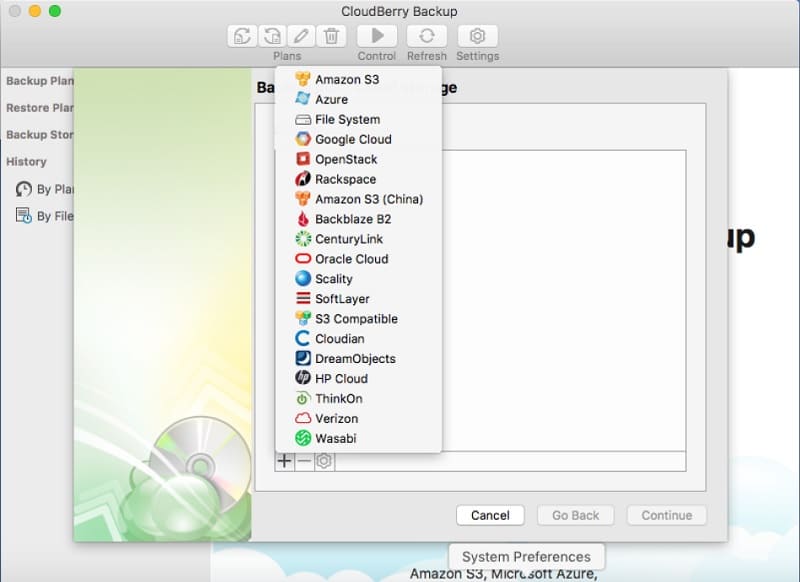The height and width of the screenshot is (582, 800).
Task: Select File System storage option
Action: point(358,119)
